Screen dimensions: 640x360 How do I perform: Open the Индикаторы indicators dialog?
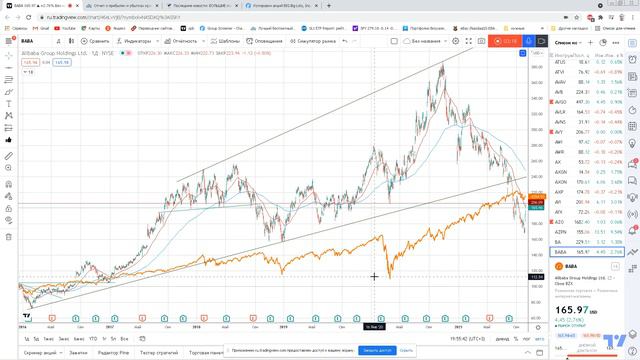click(134, 41)
